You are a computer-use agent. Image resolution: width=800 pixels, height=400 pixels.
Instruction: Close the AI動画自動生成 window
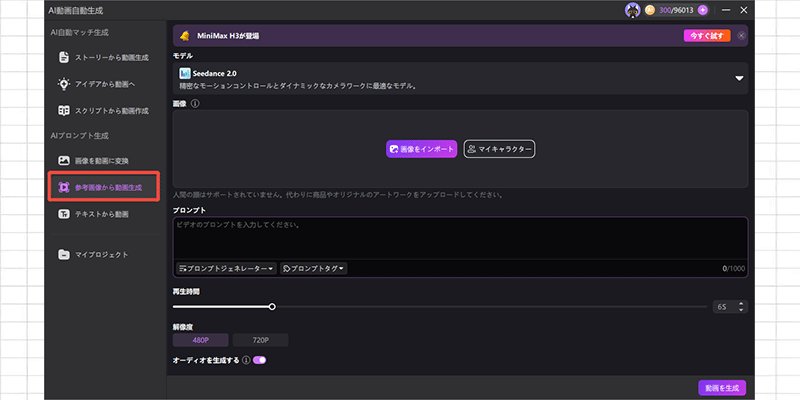744,10
